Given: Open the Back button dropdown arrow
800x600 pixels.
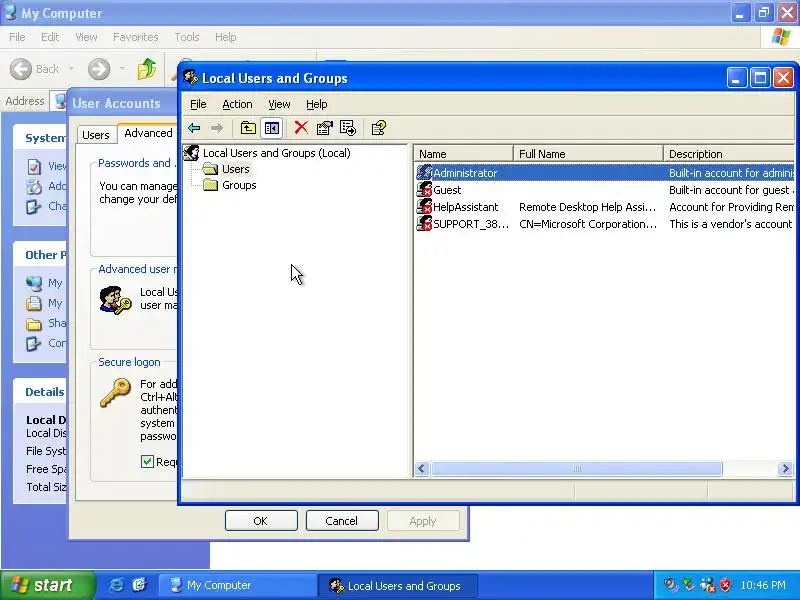Looking at the screenshot, I should pyautogui.click(x=71, y=69).
